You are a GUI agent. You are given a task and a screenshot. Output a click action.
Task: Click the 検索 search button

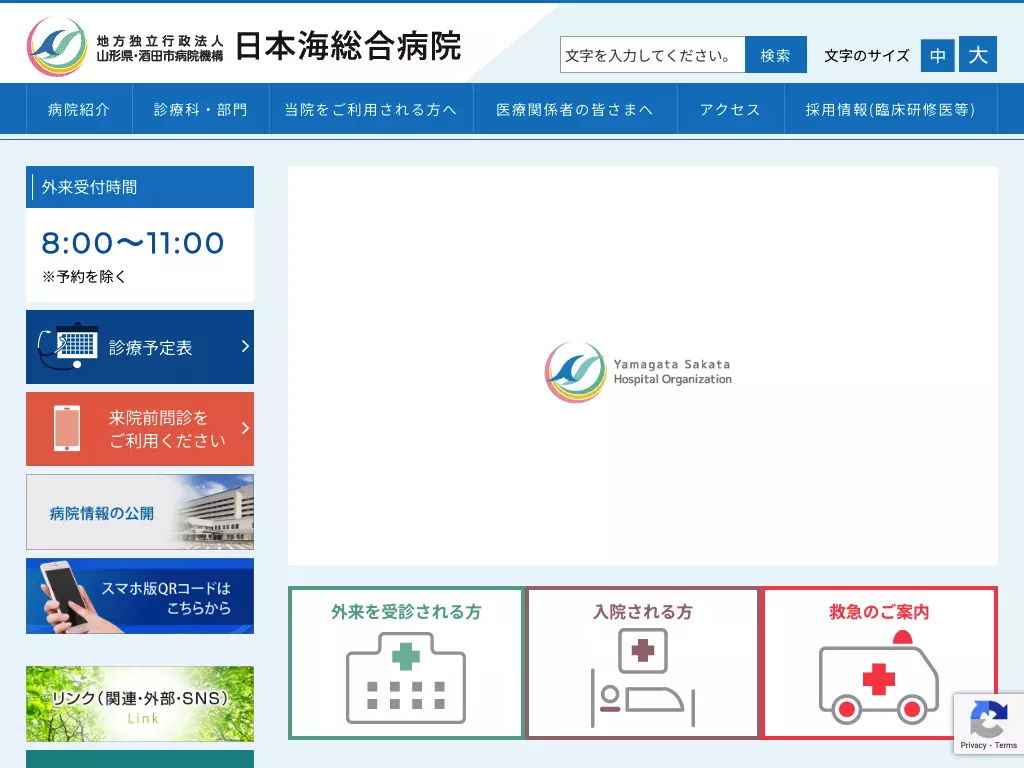(776, 55)
